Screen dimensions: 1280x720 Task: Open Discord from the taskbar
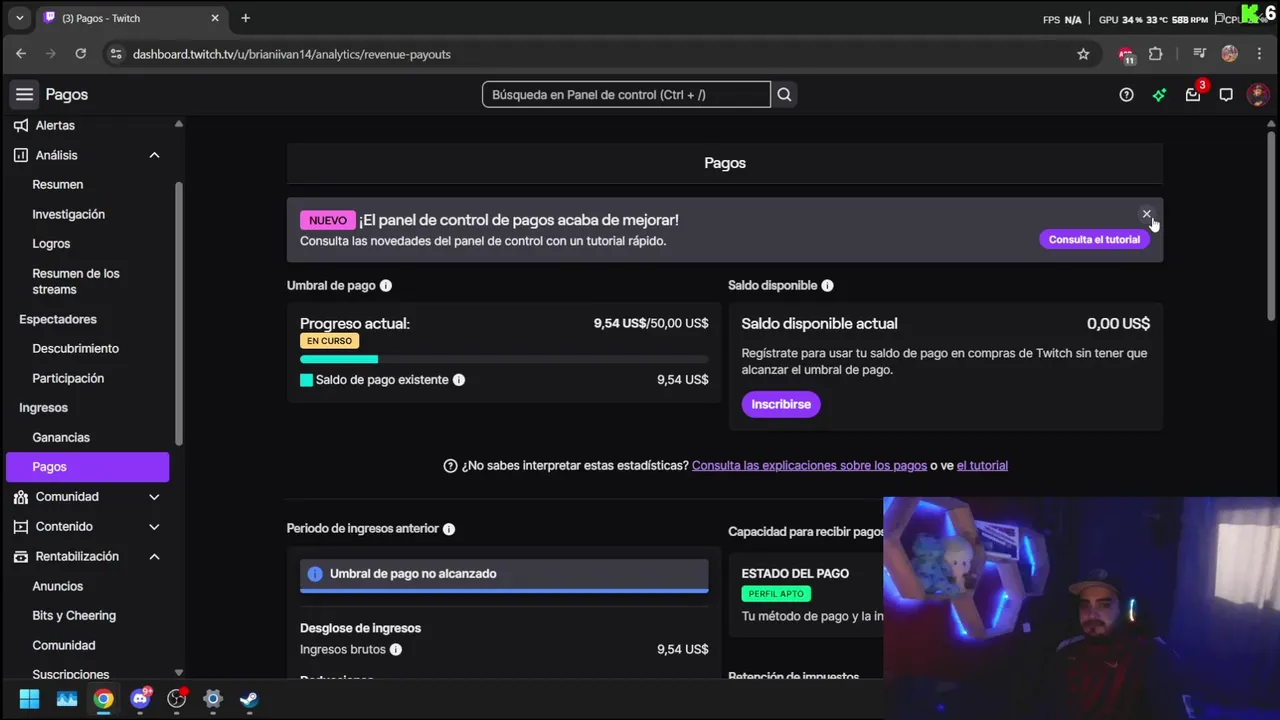pos(140,699)
